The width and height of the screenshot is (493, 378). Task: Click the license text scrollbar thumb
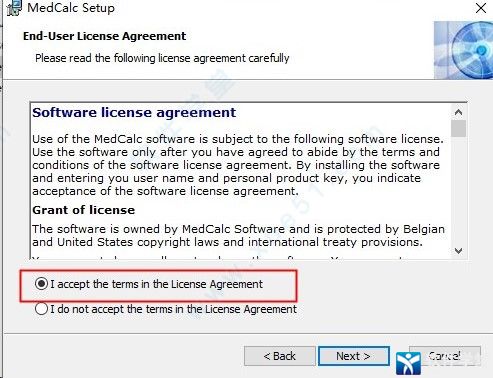click(x=459, y=129)
